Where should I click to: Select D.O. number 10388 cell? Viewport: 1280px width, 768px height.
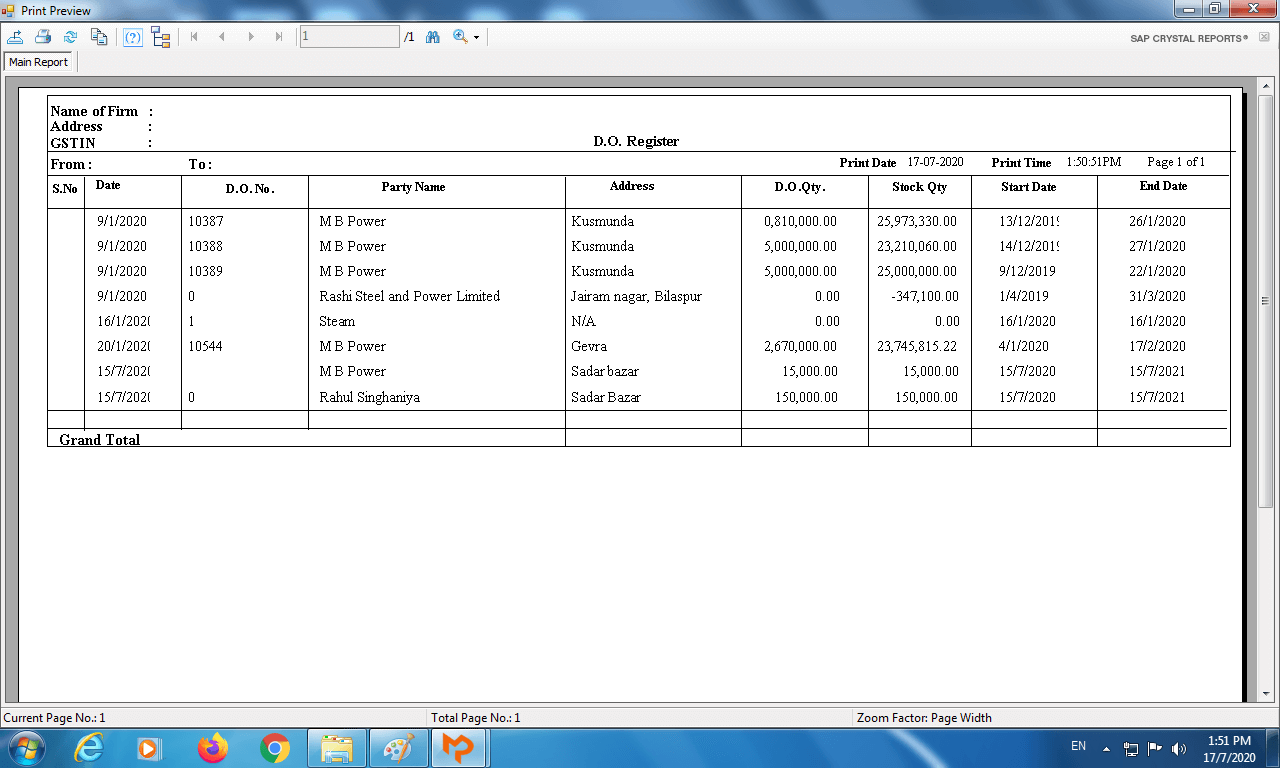(x=206, y=246)
